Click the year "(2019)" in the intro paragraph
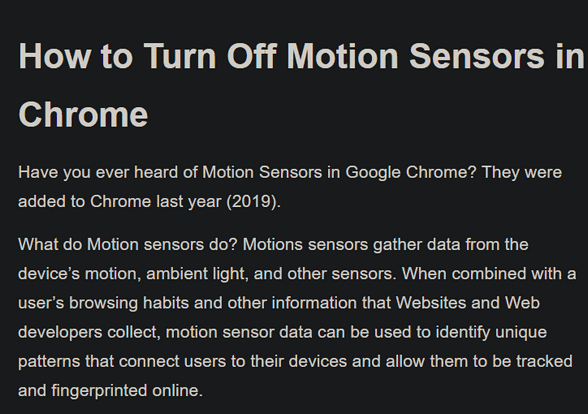Screen dimensions: 588x414 pyautogui.click(x=252, y=202)
